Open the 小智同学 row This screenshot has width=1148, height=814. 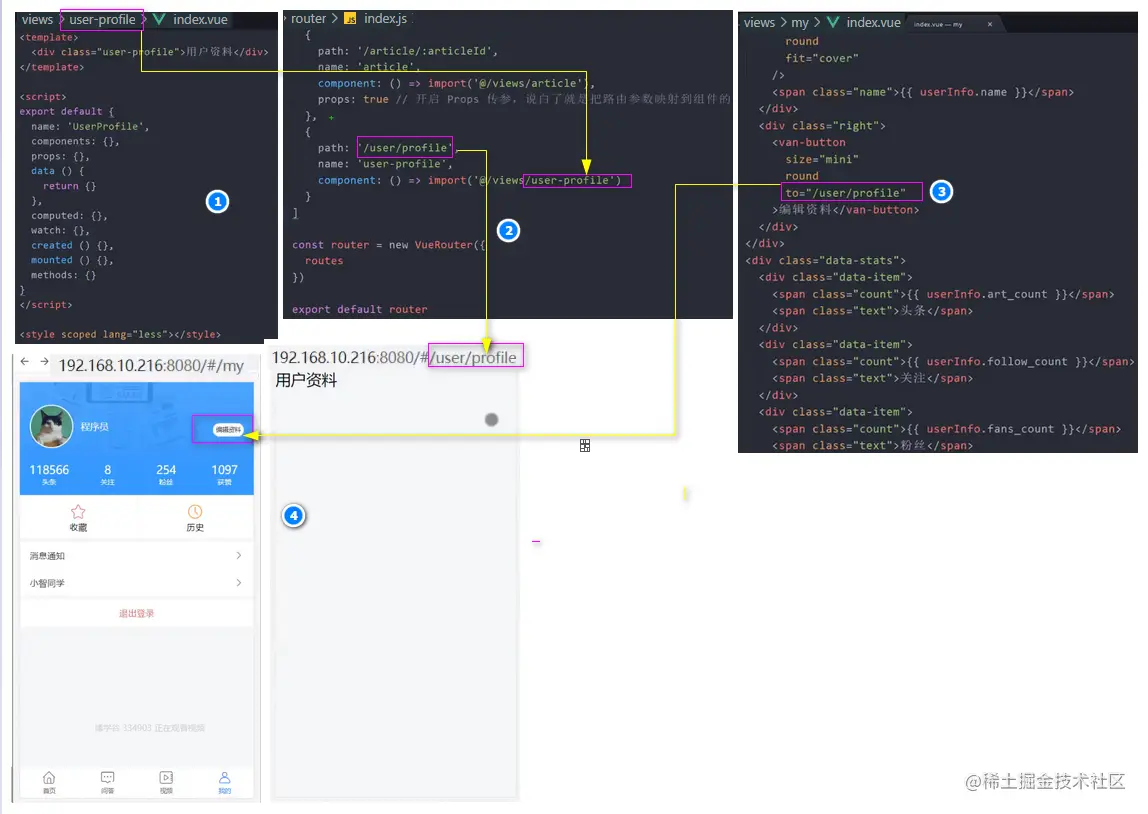pyautogui.click(x=136, y=583)
